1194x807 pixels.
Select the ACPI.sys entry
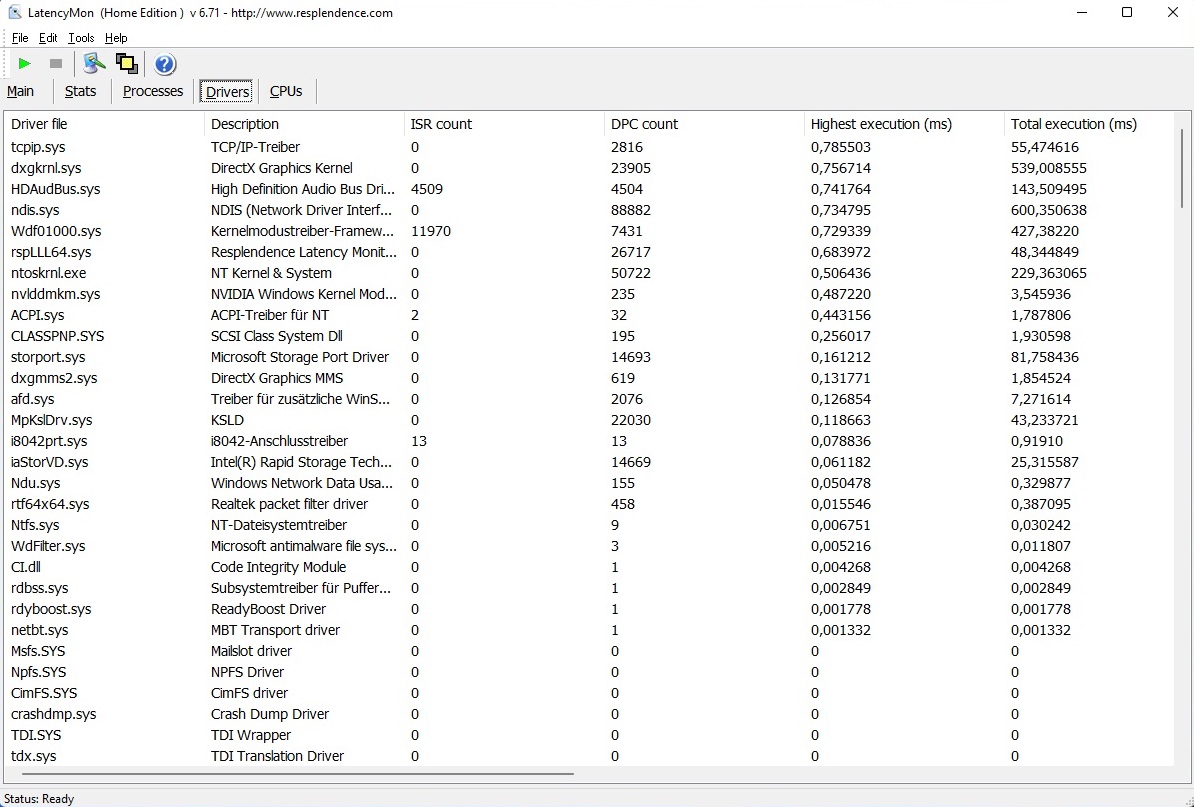[590, 315]
